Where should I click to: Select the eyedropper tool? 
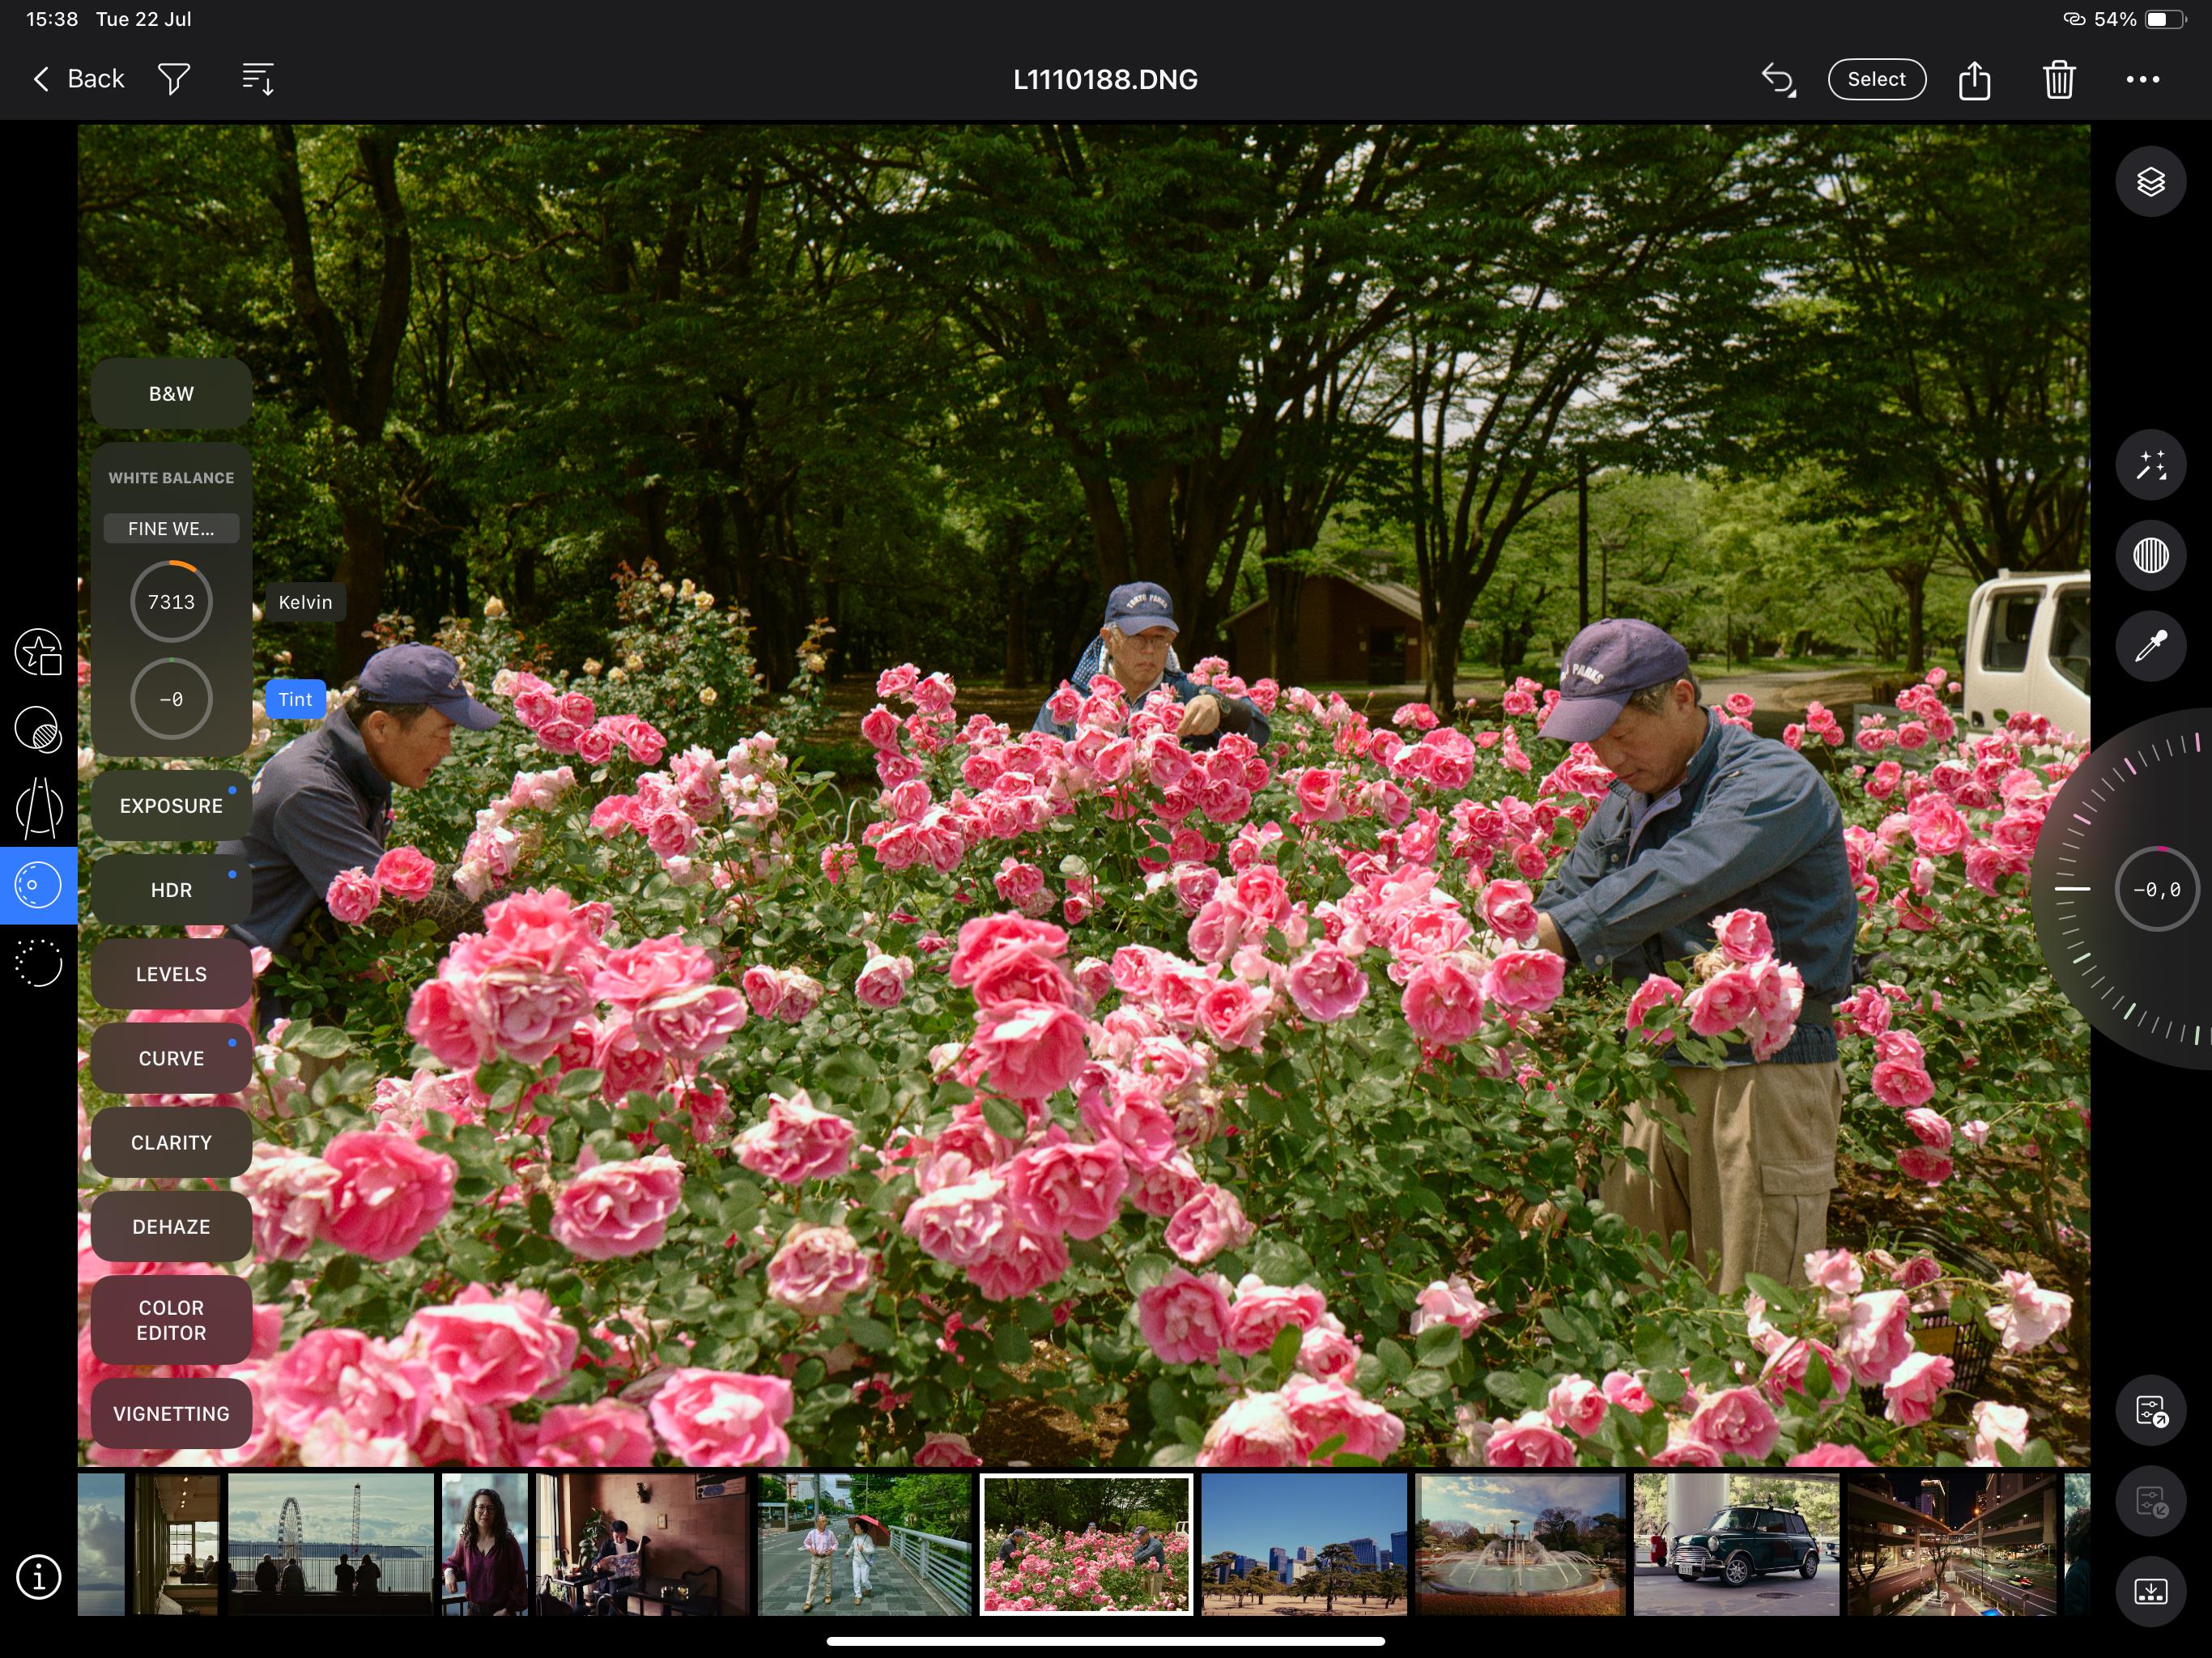pos(2150,645)
